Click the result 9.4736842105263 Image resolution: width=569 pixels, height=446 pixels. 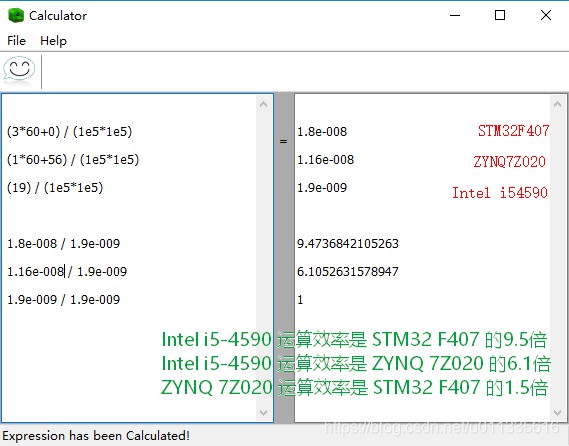click(x=348, y=244)
